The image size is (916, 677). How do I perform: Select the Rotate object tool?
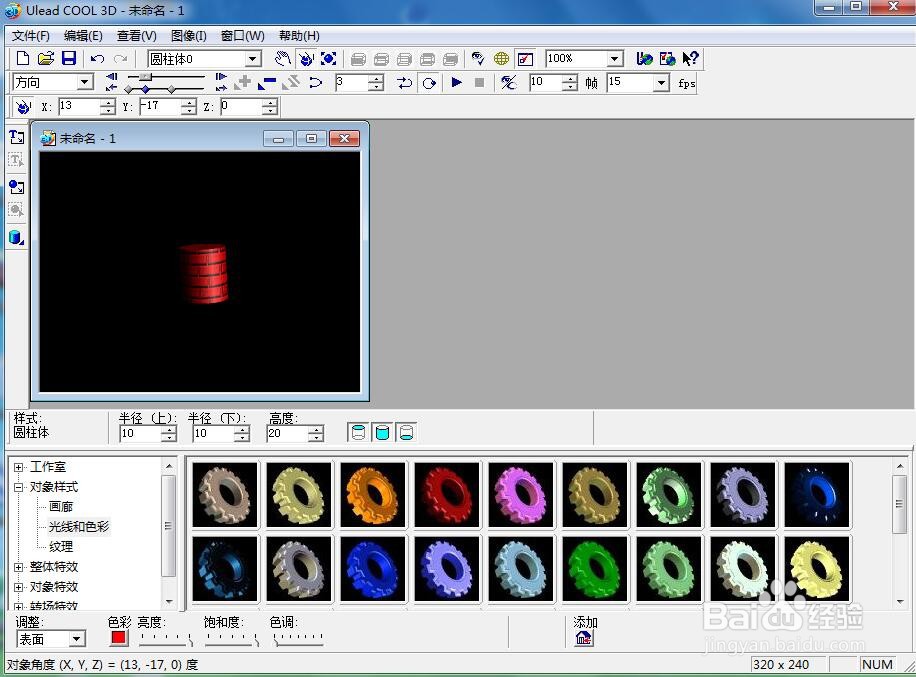(306, 58)
